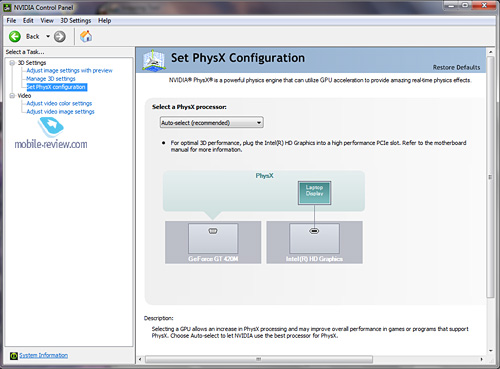Image resolution: width=500 pixels, height=369 pixels.
Task: Click the Intel(R) HD Graphics box
Action: coord(314,242)
